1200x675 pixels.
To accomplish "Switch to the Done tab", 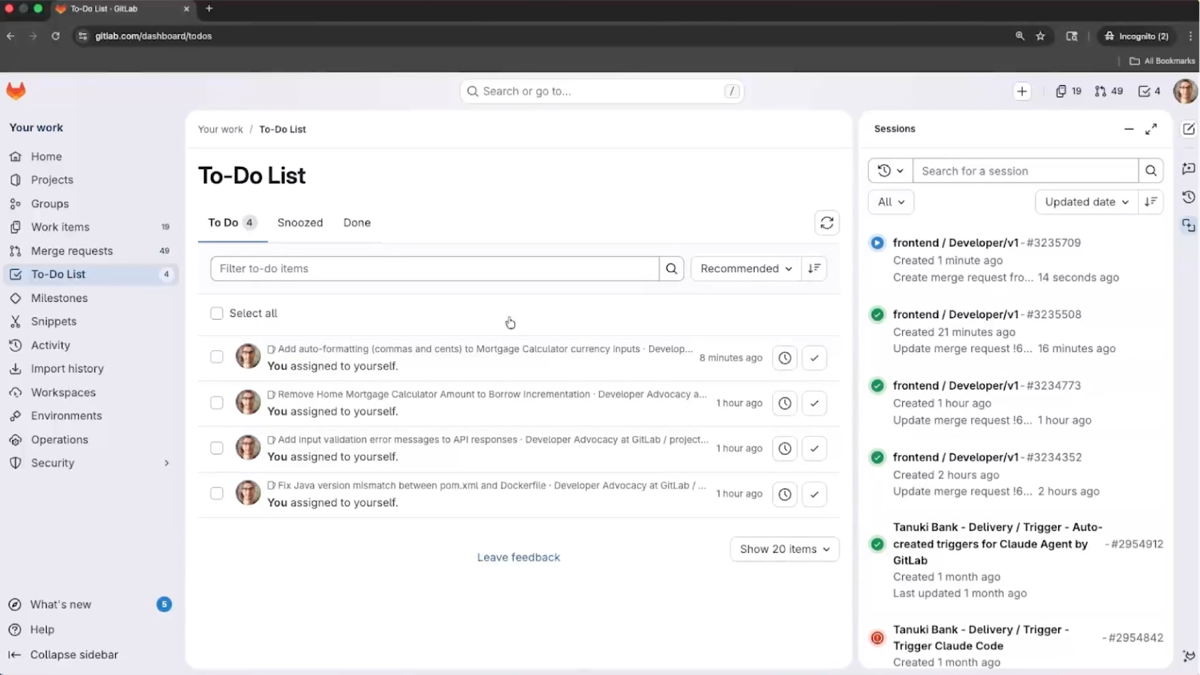I will pos(357,223).
